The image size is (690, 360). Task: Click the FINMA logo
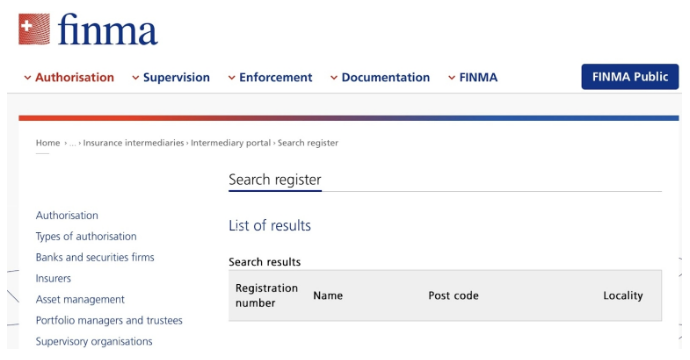[x=88, y=29]
